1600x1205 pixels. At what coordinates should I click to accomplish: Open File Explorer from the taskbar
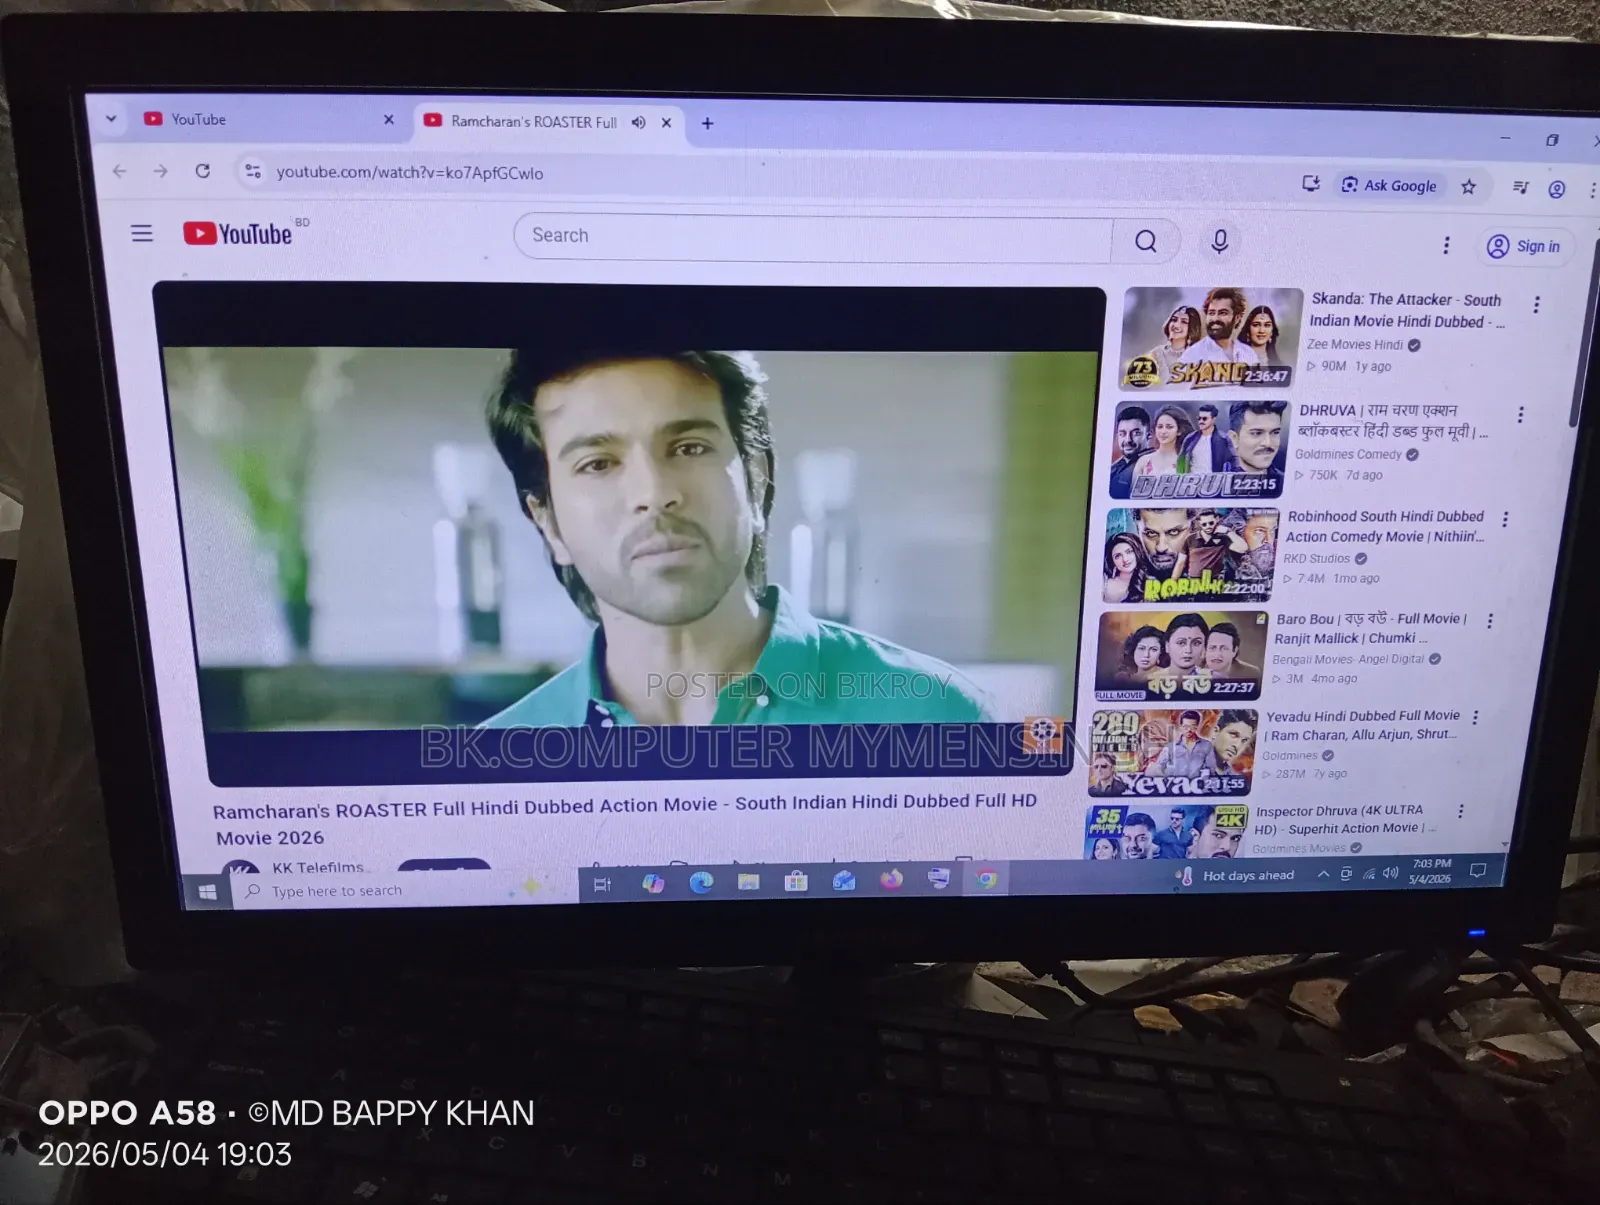(748, 881)
